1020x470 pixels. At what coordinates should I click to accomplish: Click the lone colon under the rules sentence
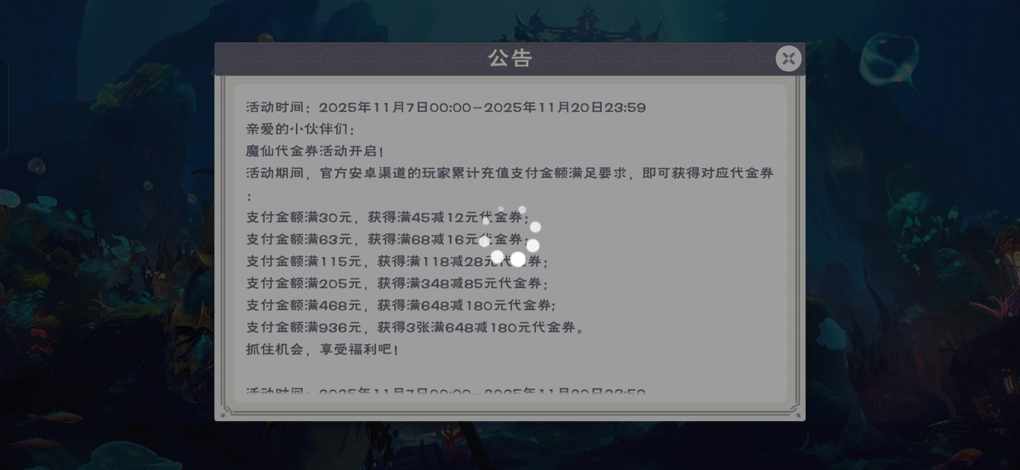coord(248,196)
